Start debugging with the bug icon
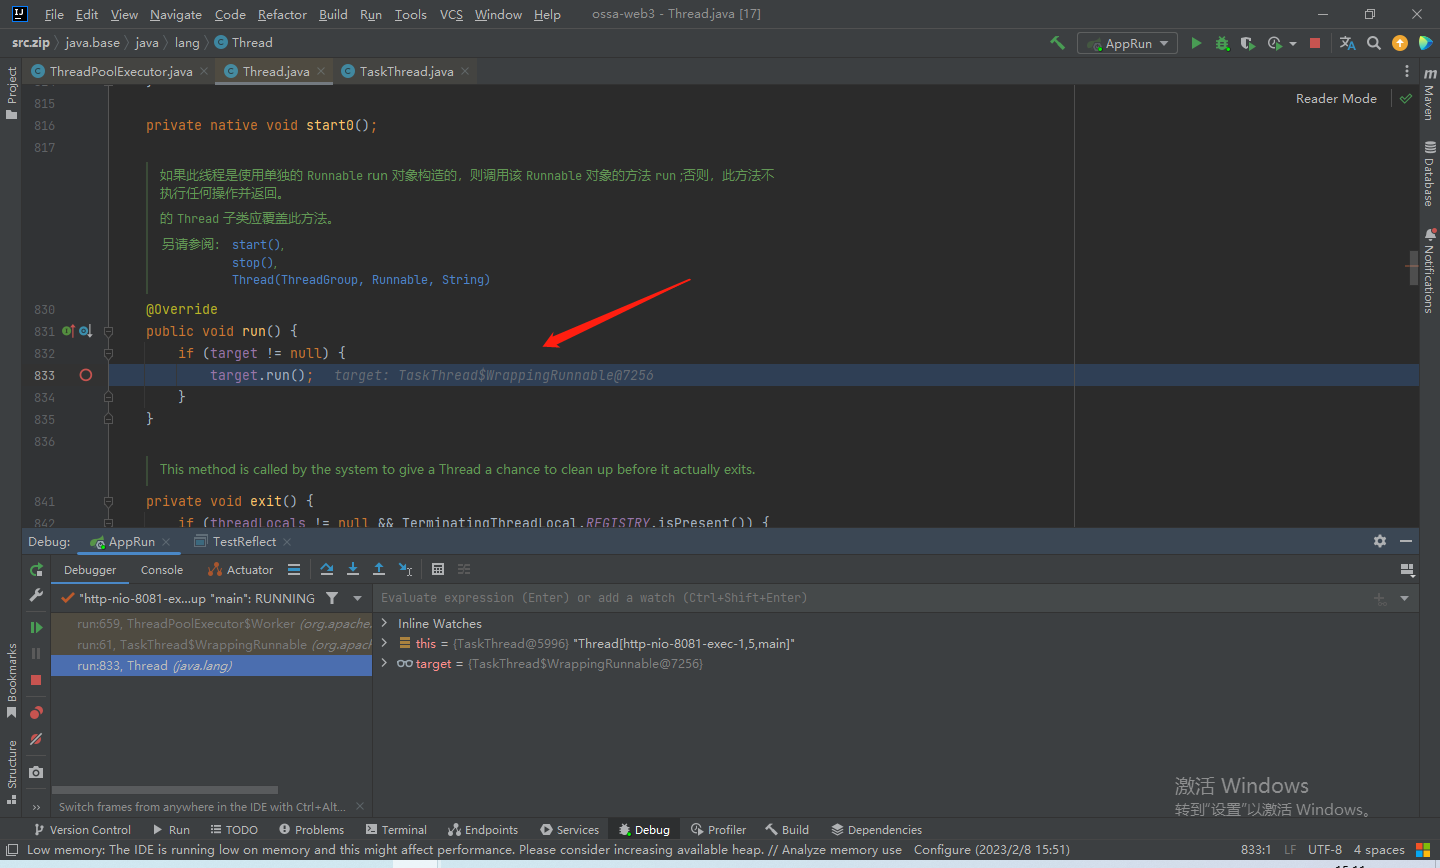This screenshot has width=1440, height=868. pos(1222,43)
